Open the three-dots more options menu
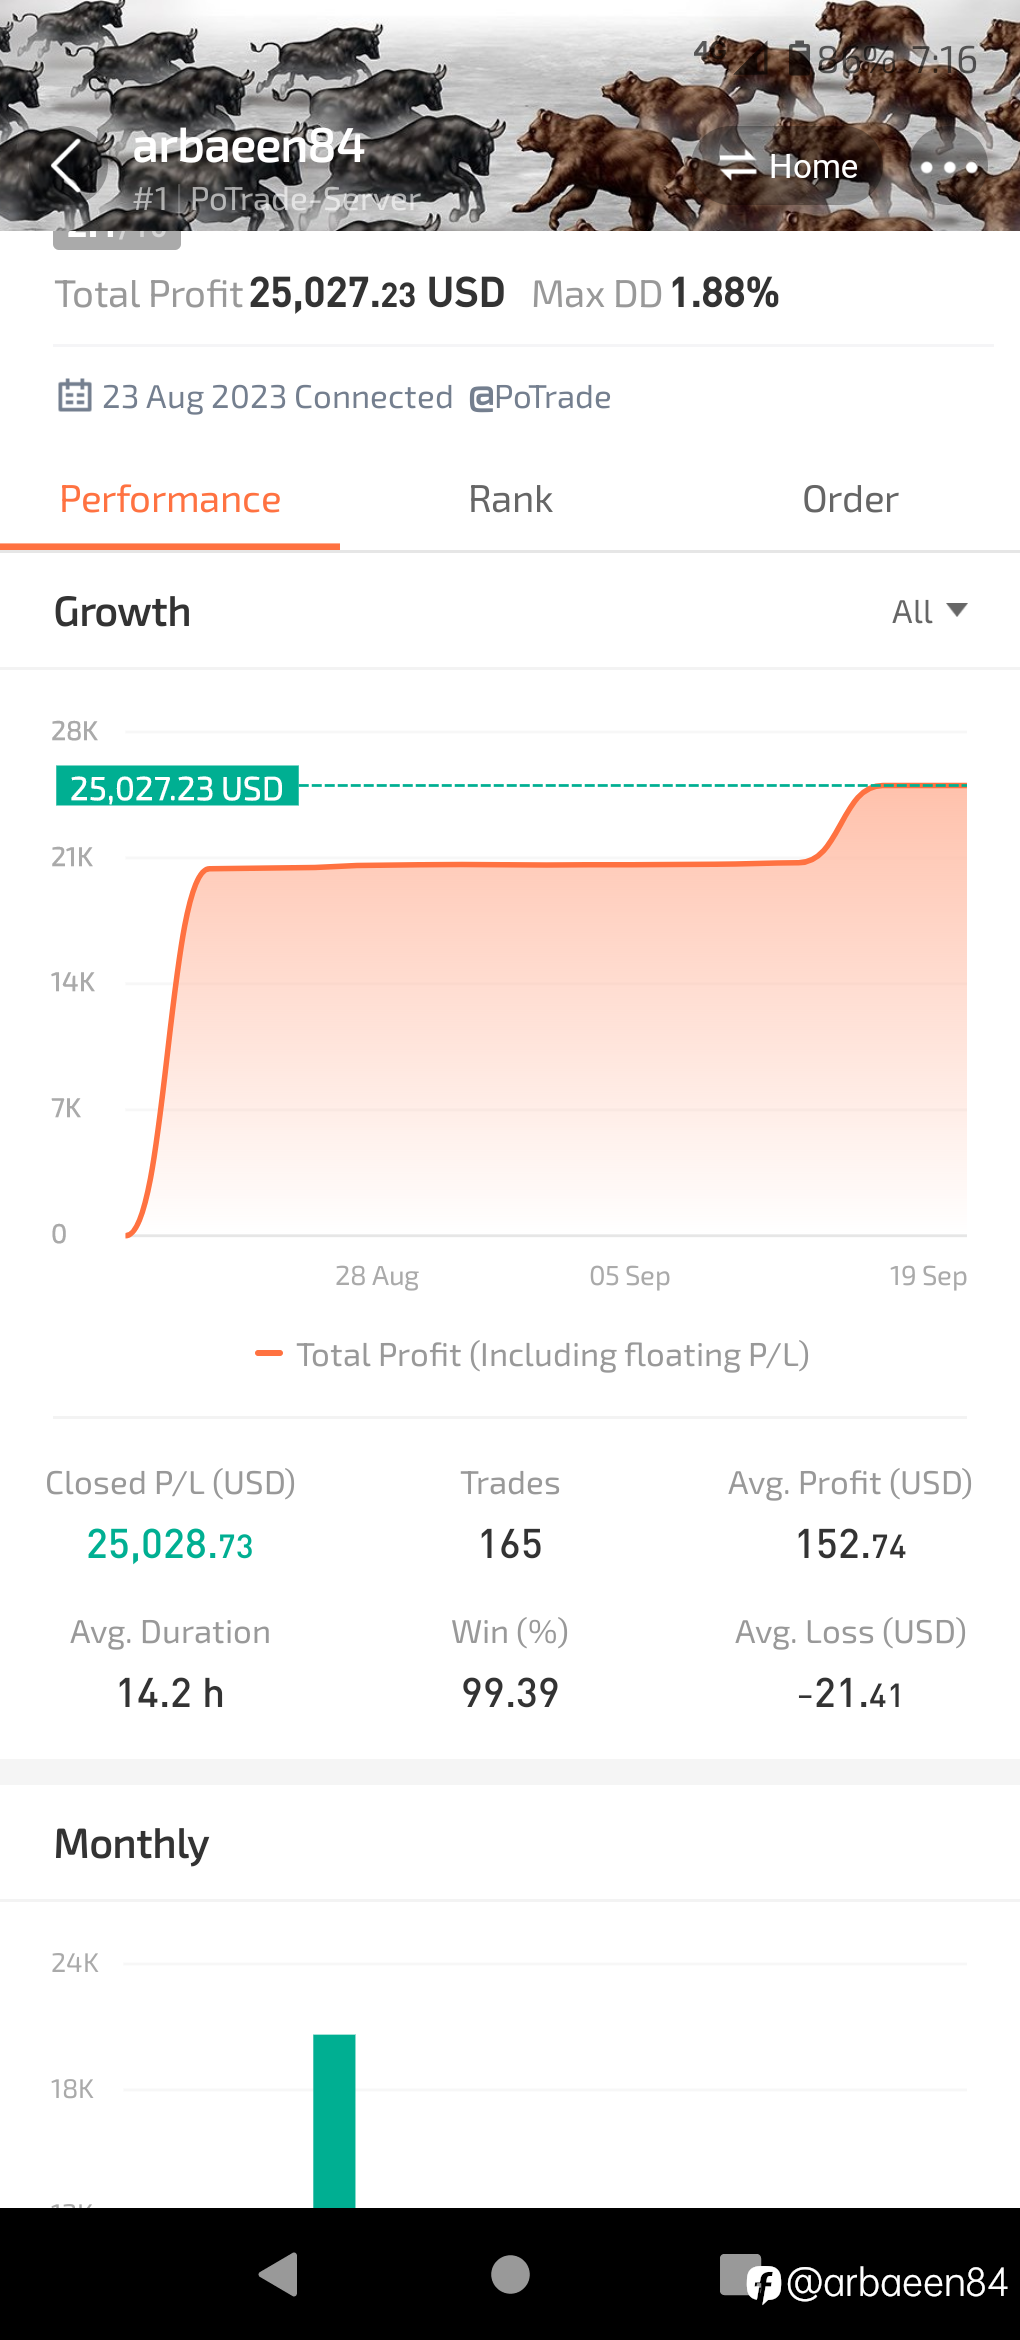This screenshot has width=1020, height=2340. [948, 167]
